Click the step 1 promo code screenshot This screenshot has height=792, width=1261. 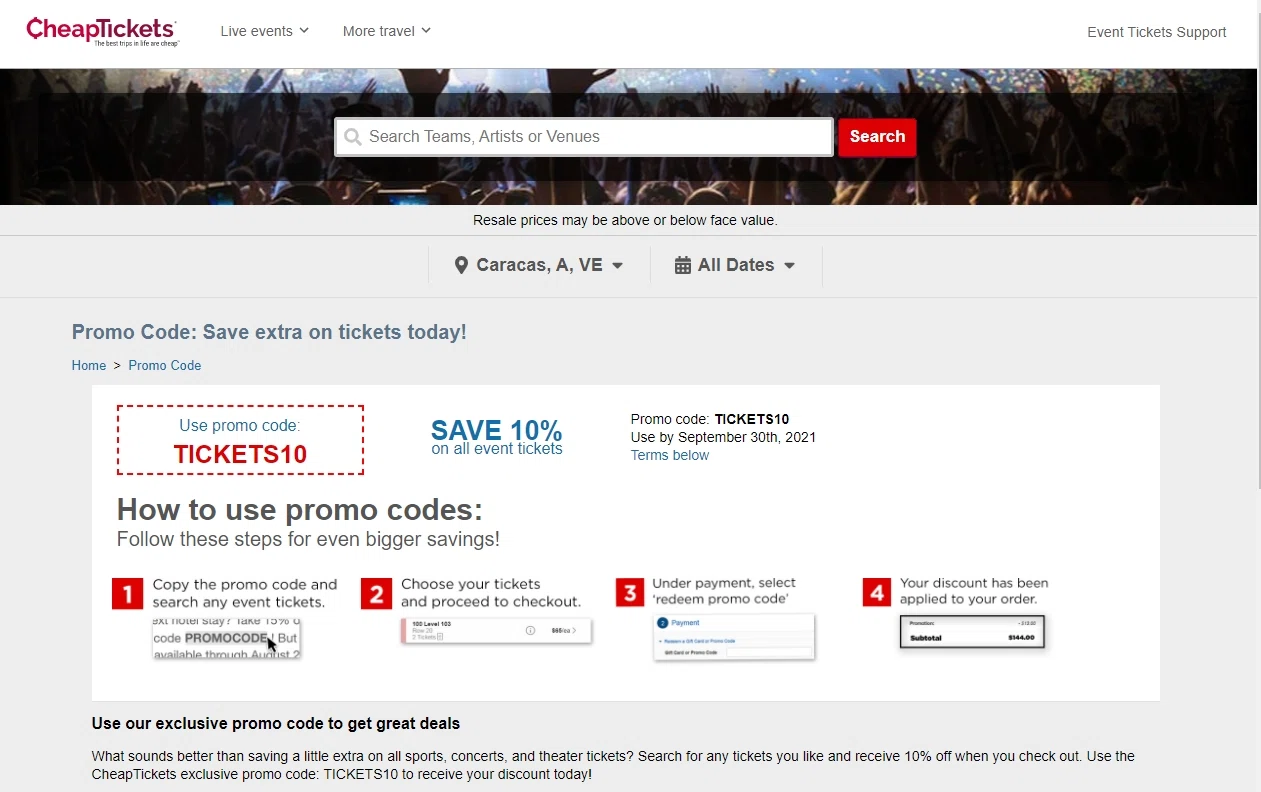227,638
